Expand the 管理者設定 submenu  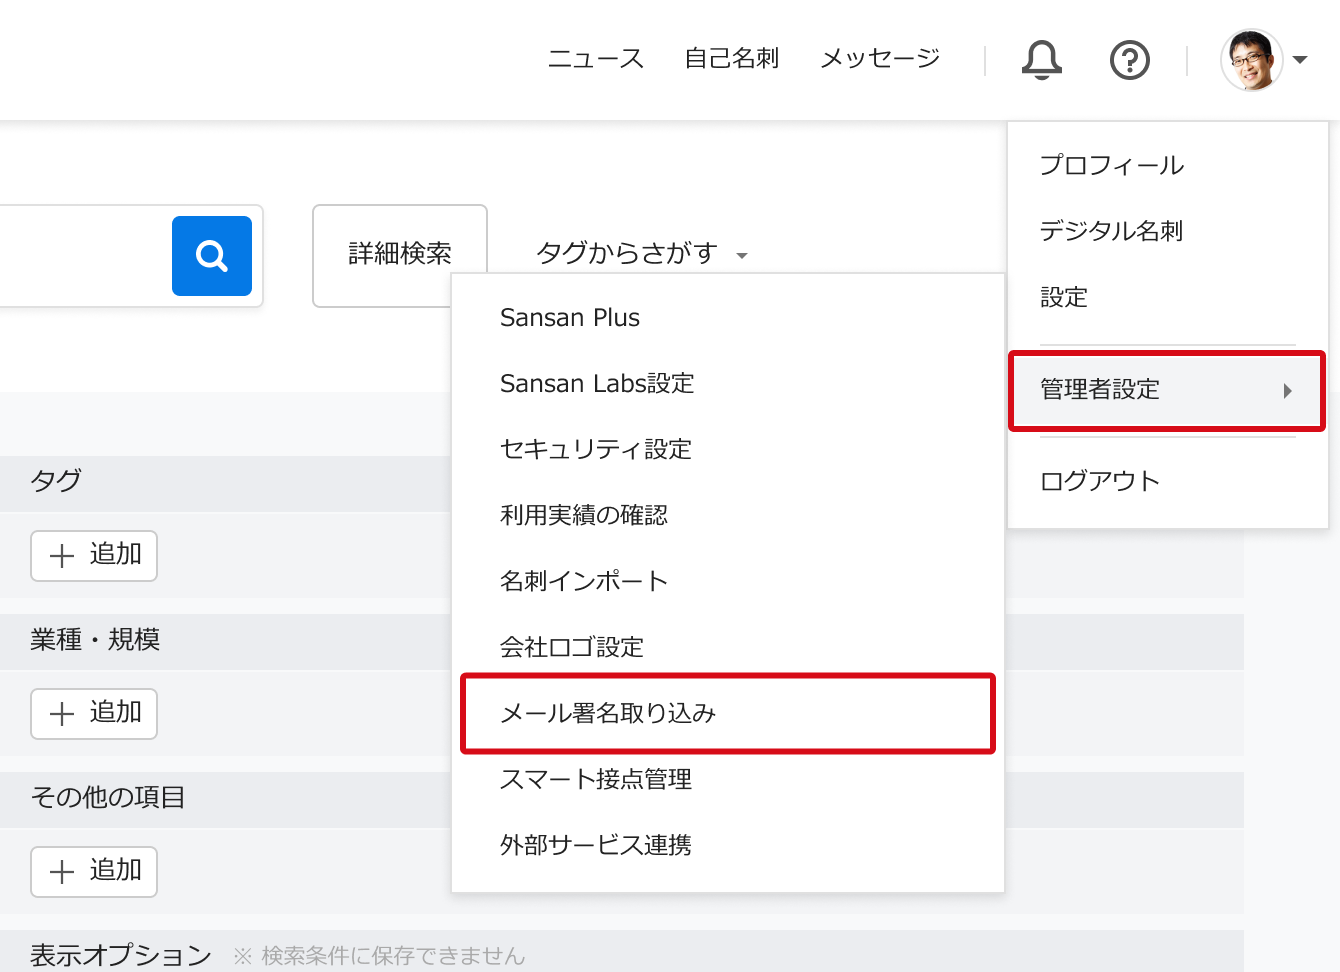pyautogui.click(x=1166, y=390)
